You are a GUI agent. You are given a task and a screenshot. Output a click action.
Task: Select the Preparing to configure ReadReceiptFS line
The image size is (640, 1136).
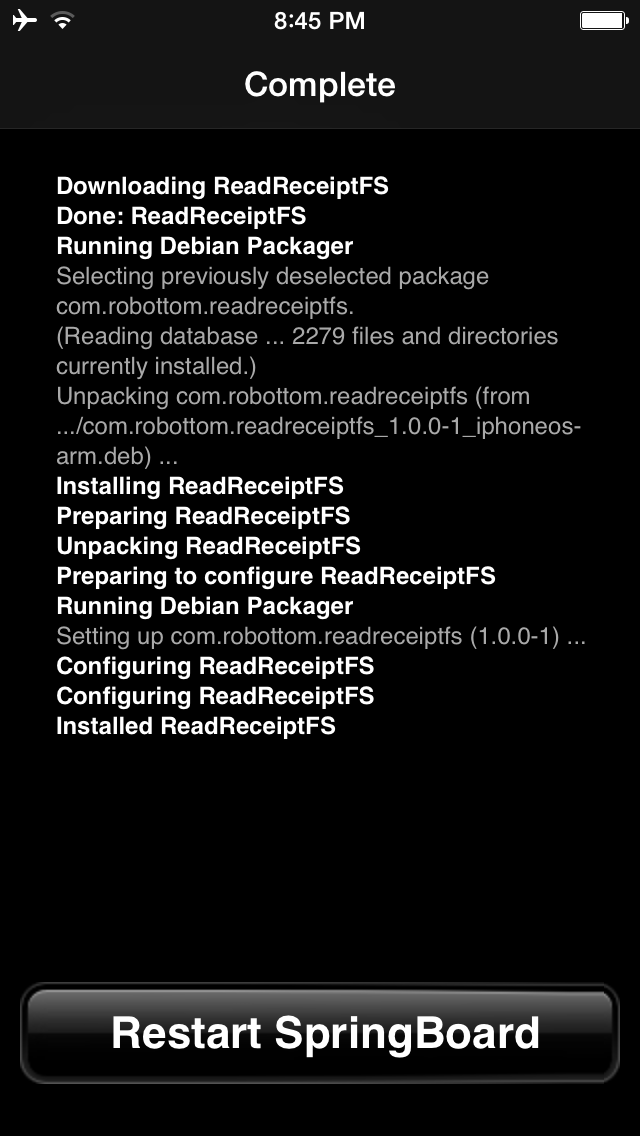click(x=273, y=577)
